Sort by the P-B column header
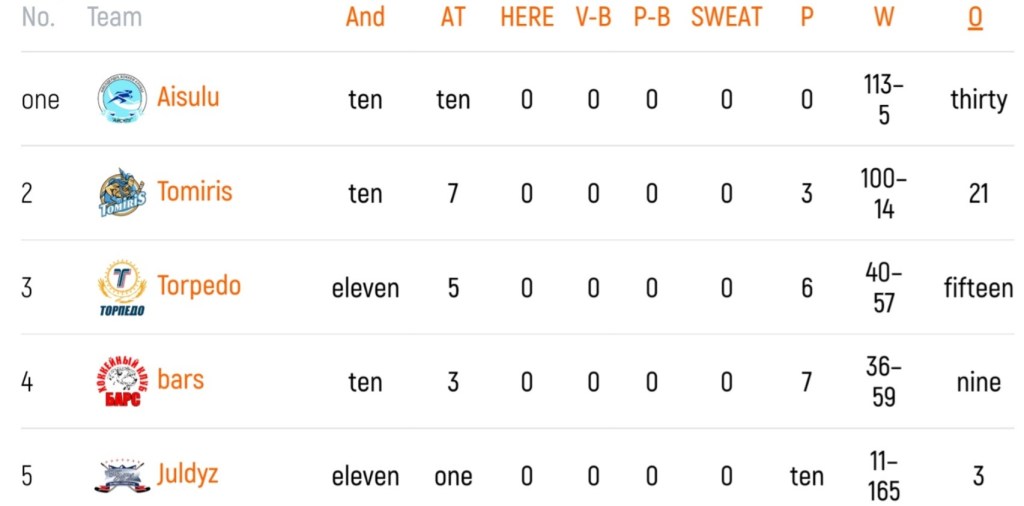Image resolution: width=1024 pixels, height=506 pixels. click(x=652, y=17)
